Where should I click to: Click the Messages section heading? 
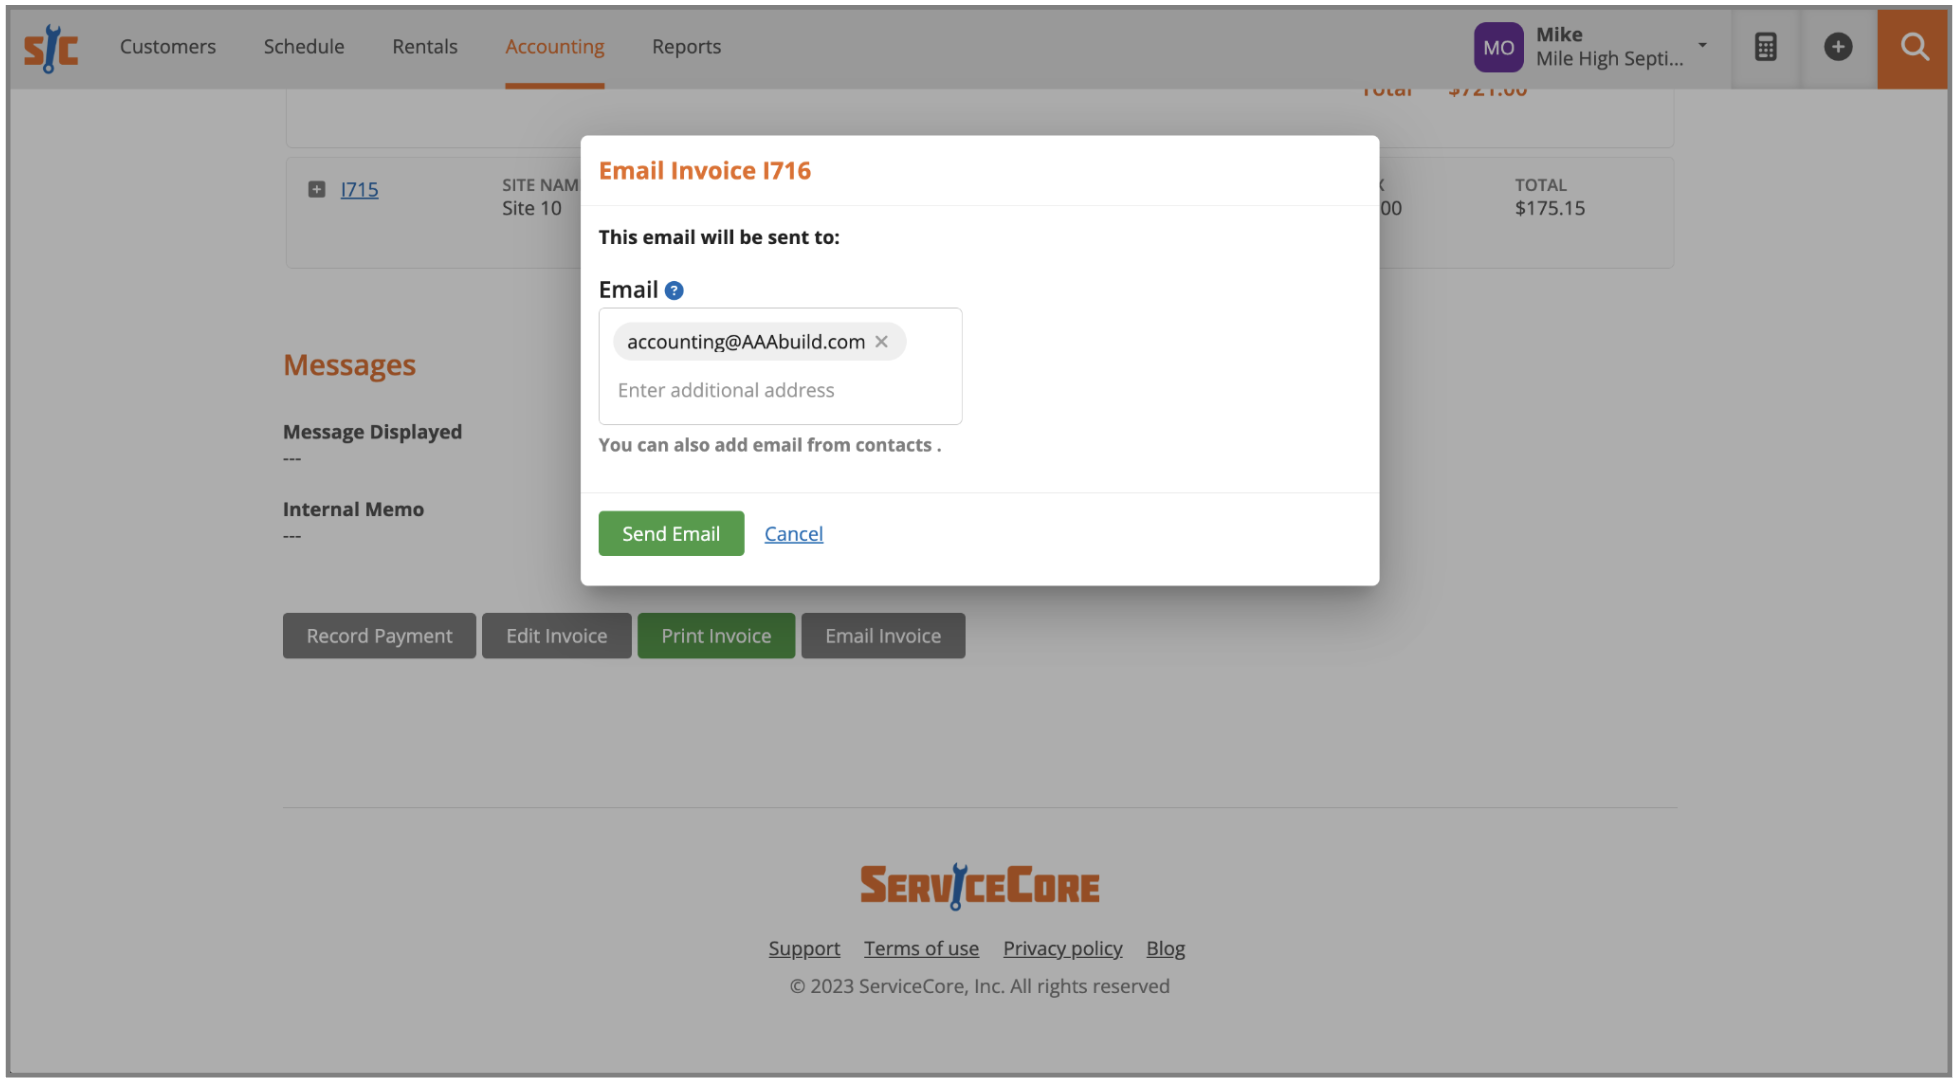(349, 365)
